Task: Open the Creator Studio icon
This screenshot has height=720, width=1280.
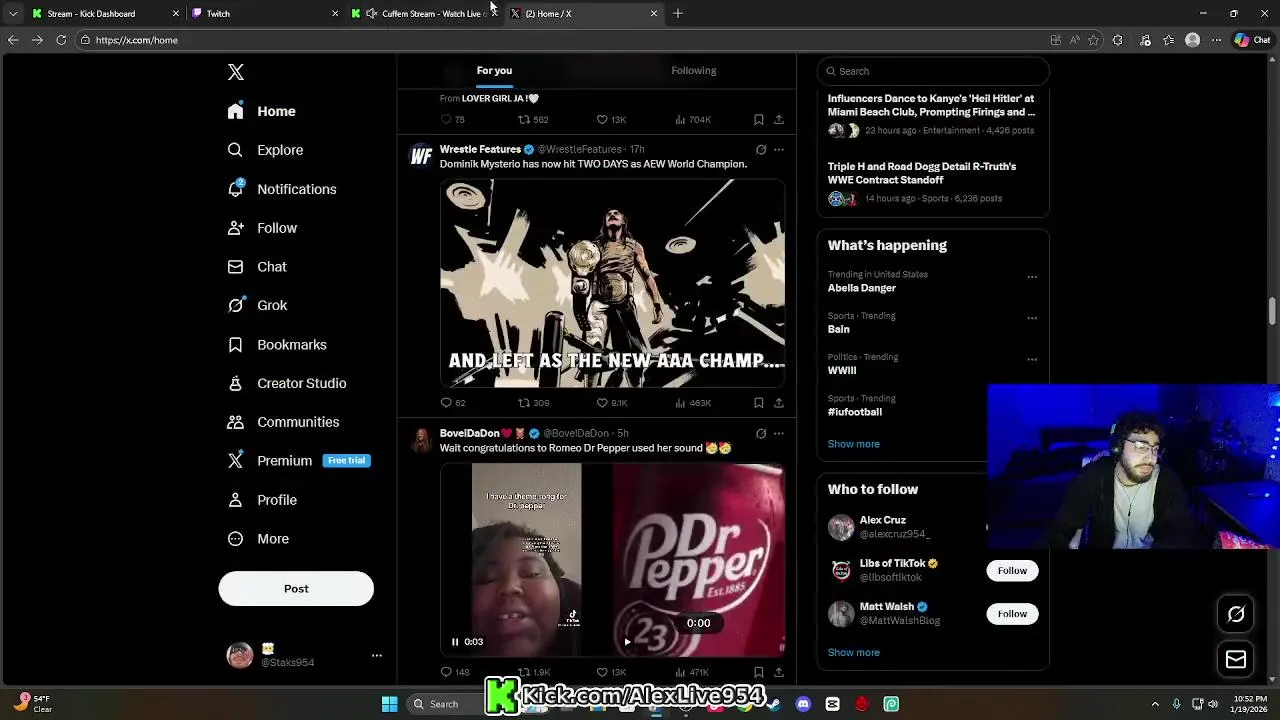Action: (x=235, y=383)
